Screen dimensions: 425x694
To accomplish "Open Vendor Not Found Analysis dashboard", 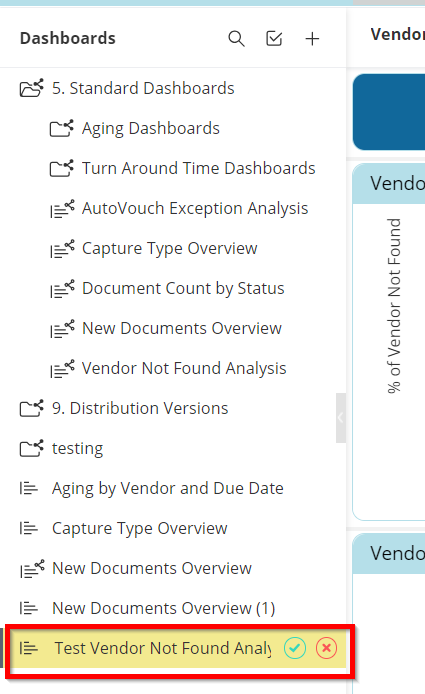I will (x=184, y=368).
